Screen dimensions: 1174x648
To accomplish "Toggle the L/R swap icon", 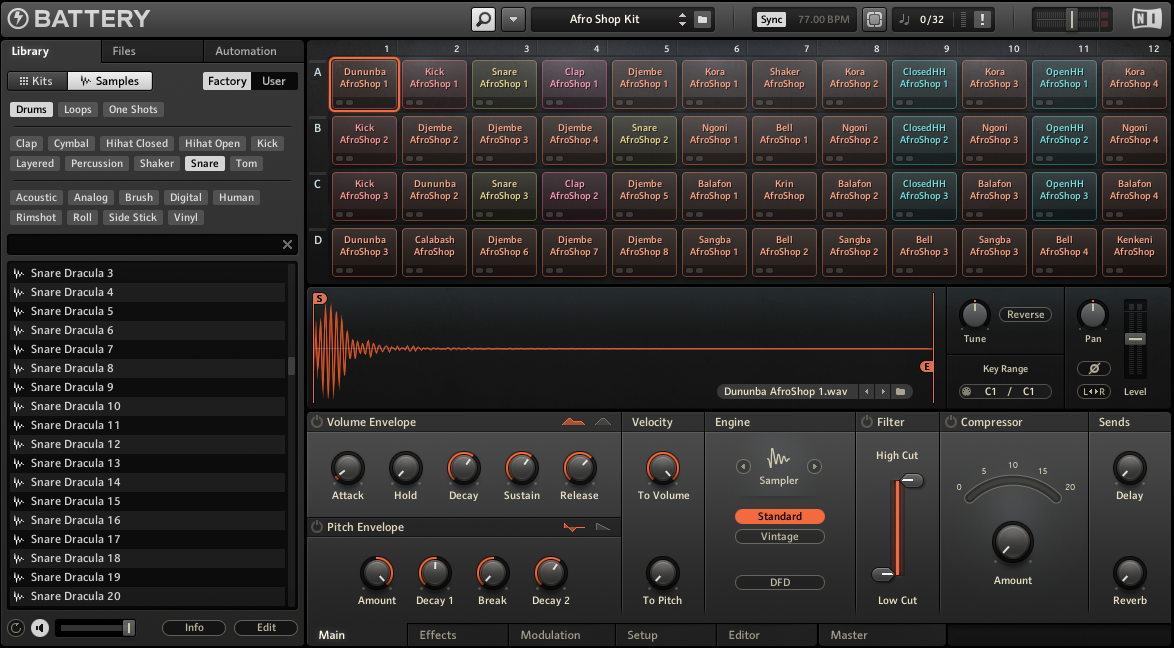I will click(x=1093, y=392).
